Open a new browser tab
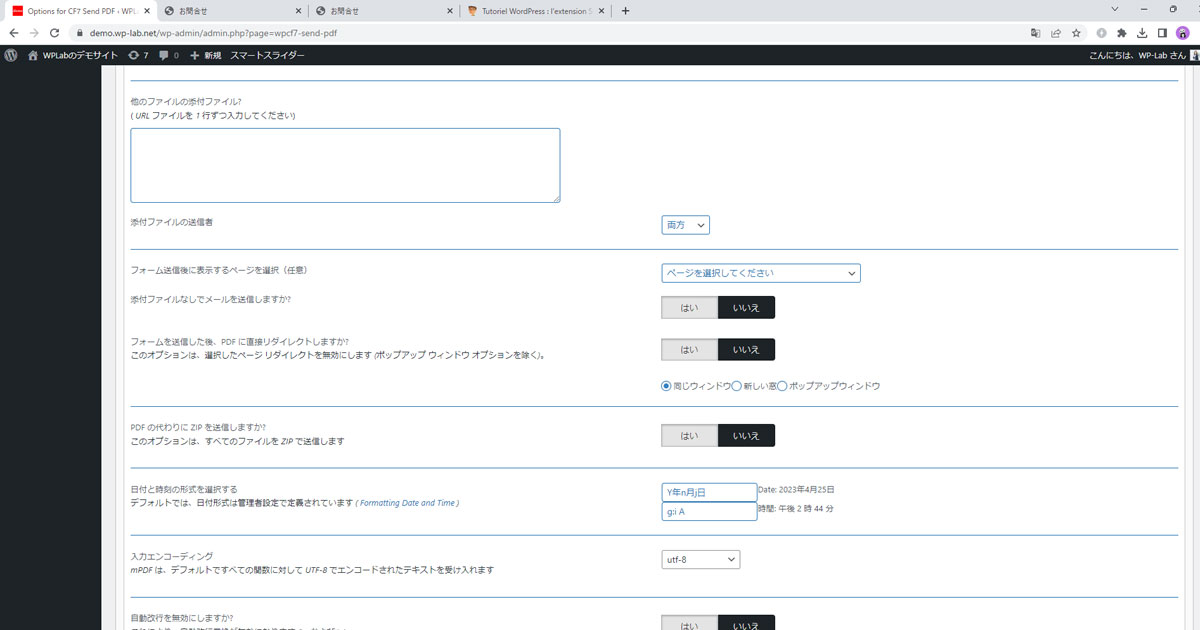Screen dimensions: 1200x630 click(x=626, y=11)
